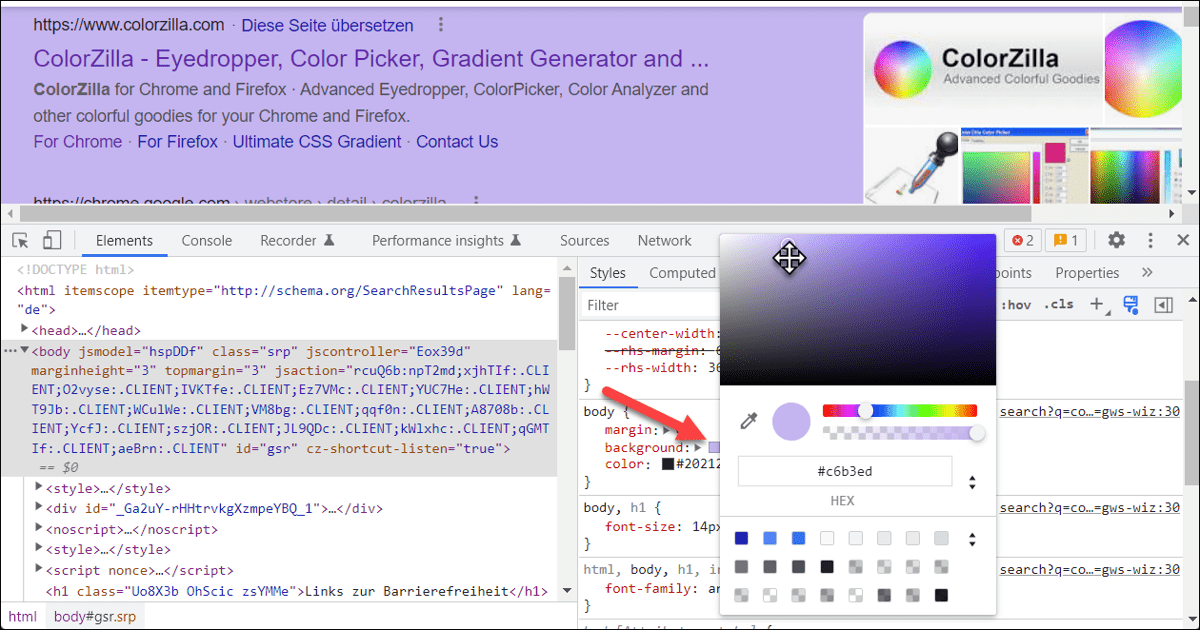Switch the hex color format using stepper arrows
Screen dimensions: 1200x630
(x=971, y=481)
